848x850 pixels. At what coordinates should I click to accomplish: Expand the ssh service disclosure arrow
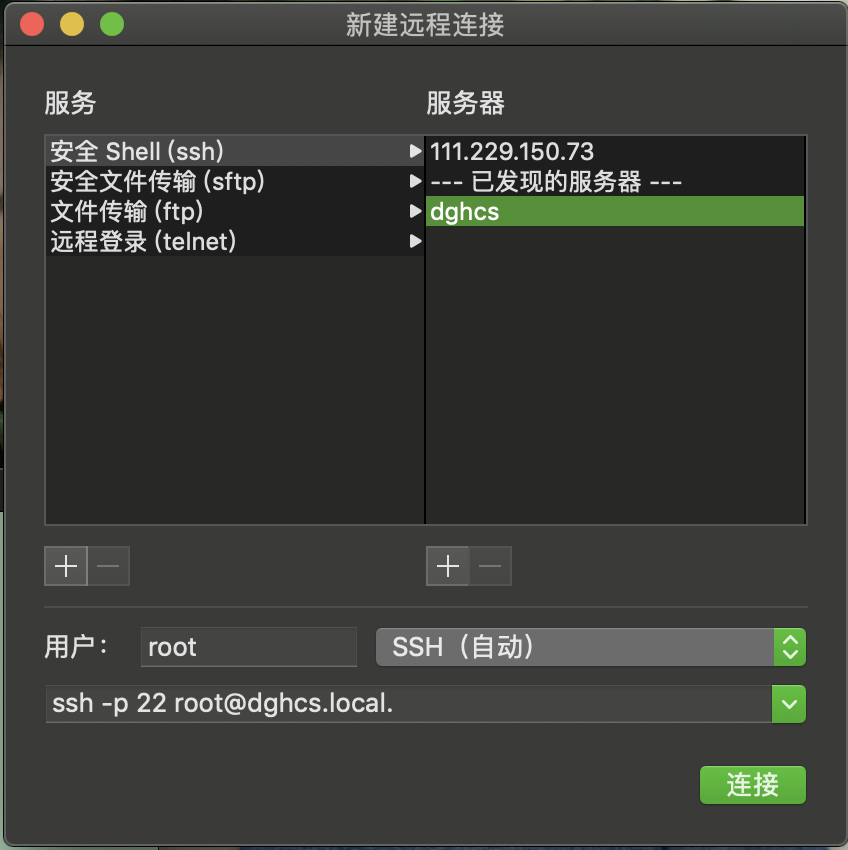[x=415, y=152]
